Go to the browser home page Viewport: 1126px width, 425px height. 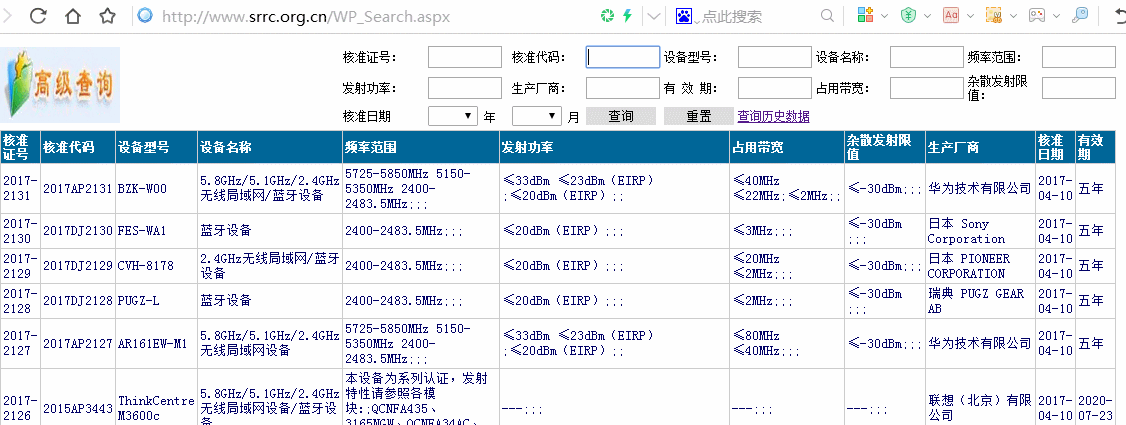[x=73, y=15]
